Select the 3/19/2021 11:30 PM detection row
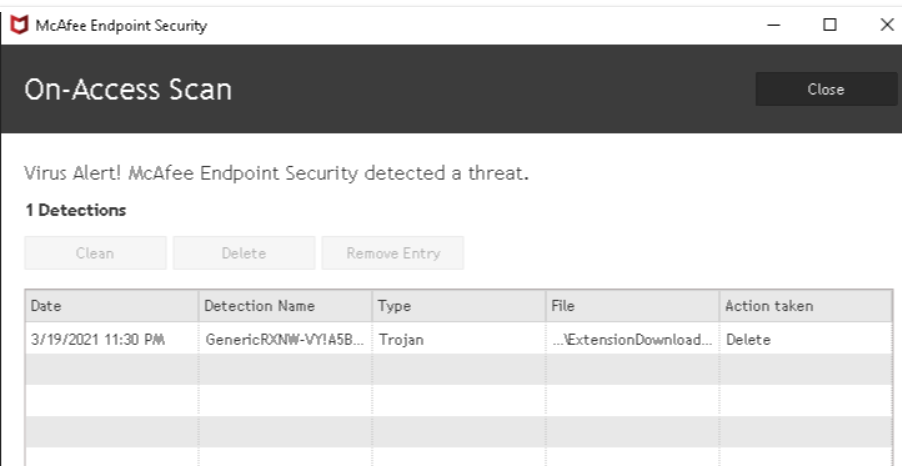902x466 pixels. 458,339
